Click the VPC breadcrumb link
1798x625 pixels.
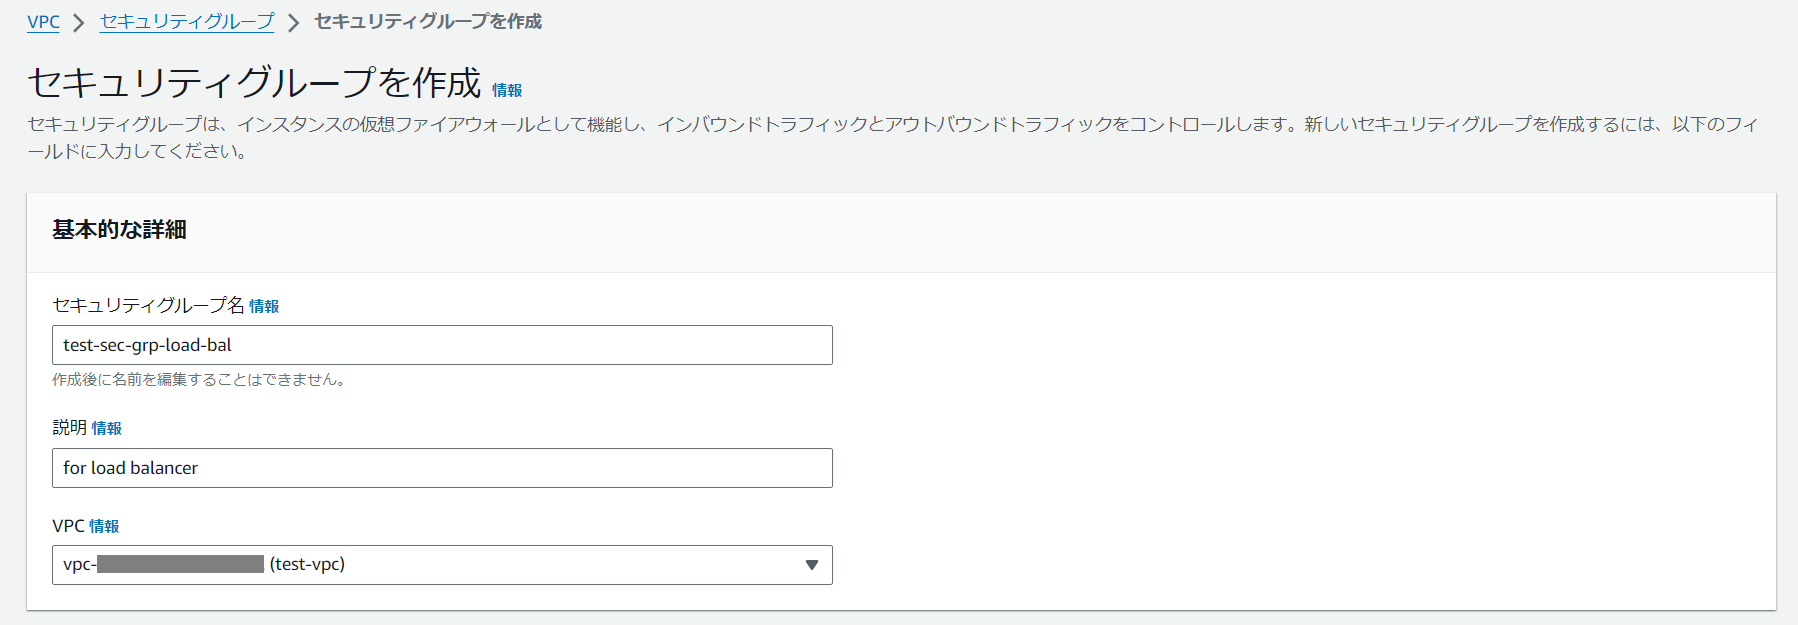(x=43, y=22)
